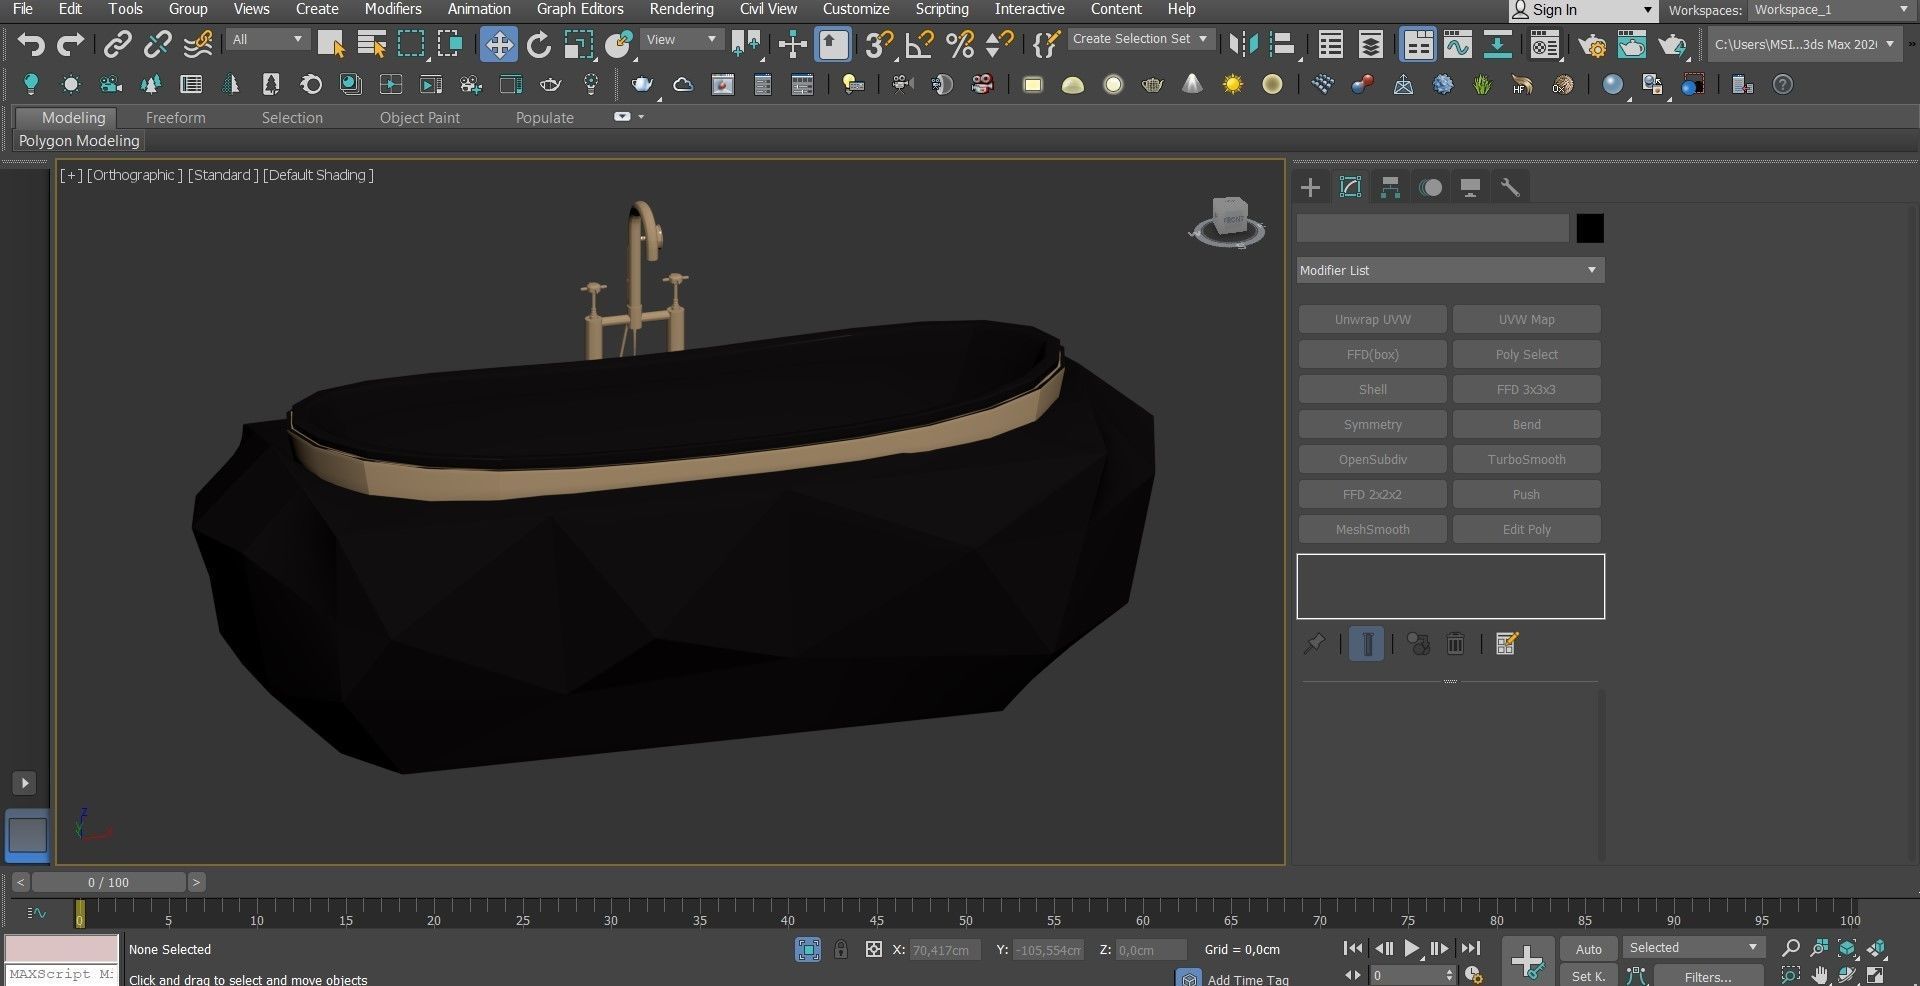Toggle Pin Stack in modifier panel
This screenshot has height=986, width=1920.
1314,644
